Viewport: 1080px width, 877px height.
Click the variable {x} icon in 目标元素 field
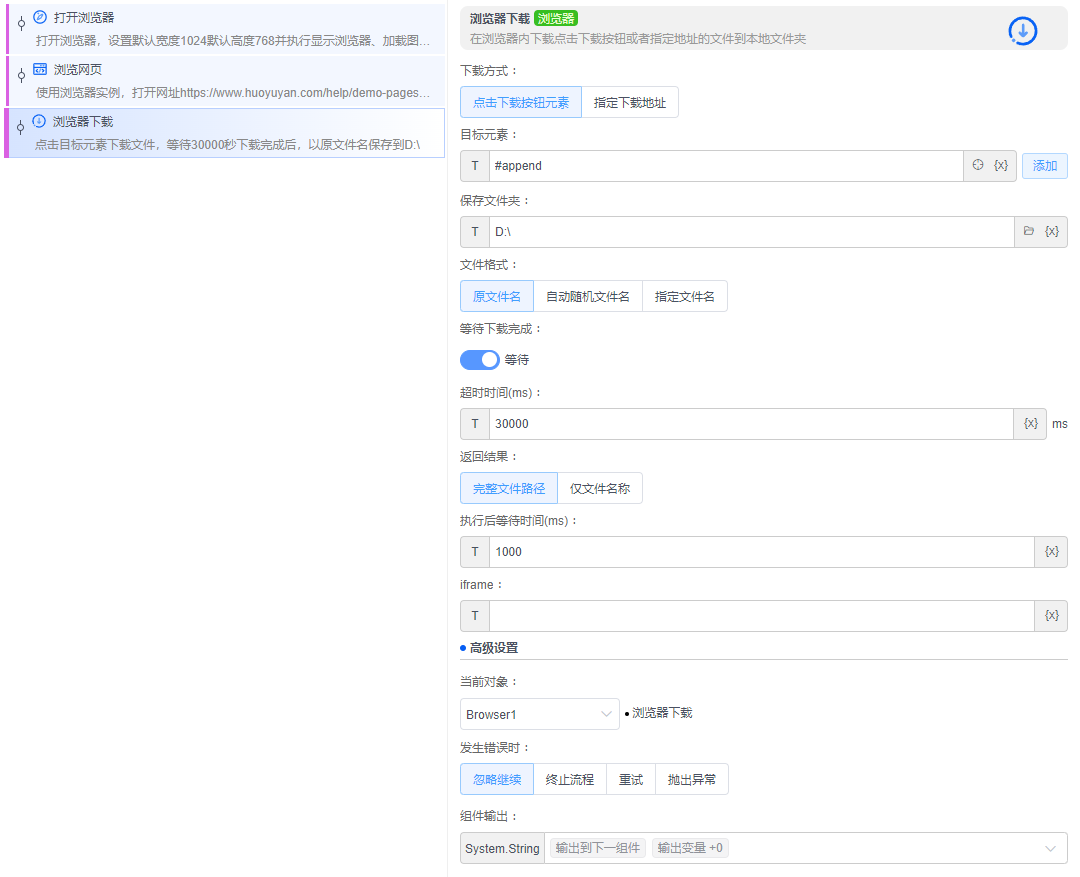tap(1001, 166)
